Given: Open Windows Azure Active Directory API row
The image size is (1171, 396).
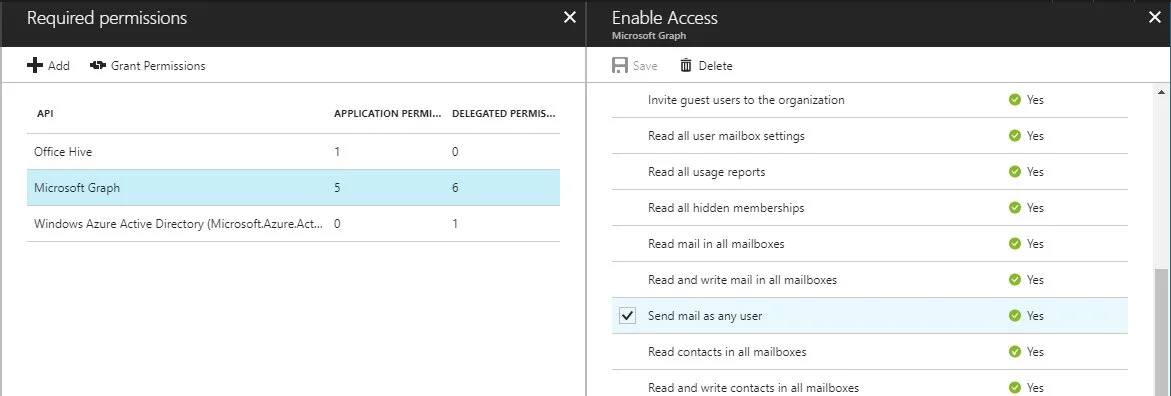Looking at the screenshot, I should coord(293,223).
